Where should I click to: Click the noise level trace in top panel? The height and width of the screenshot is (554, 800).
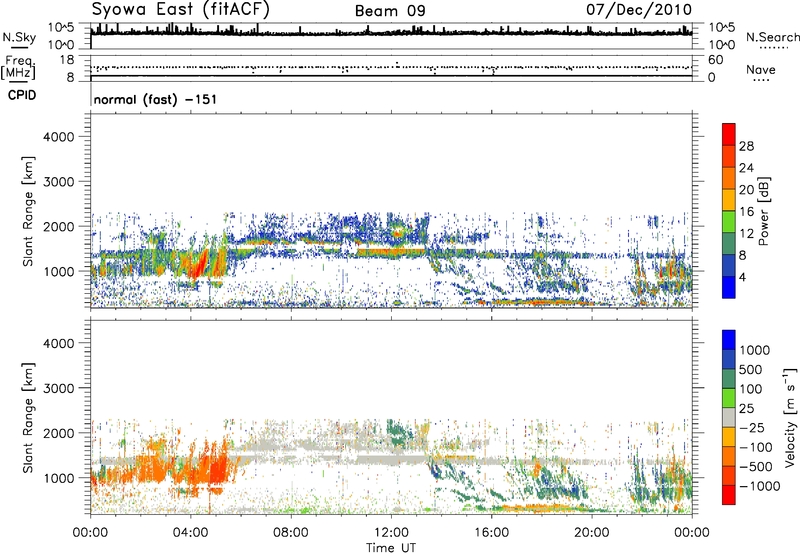(x=391, y=32)
